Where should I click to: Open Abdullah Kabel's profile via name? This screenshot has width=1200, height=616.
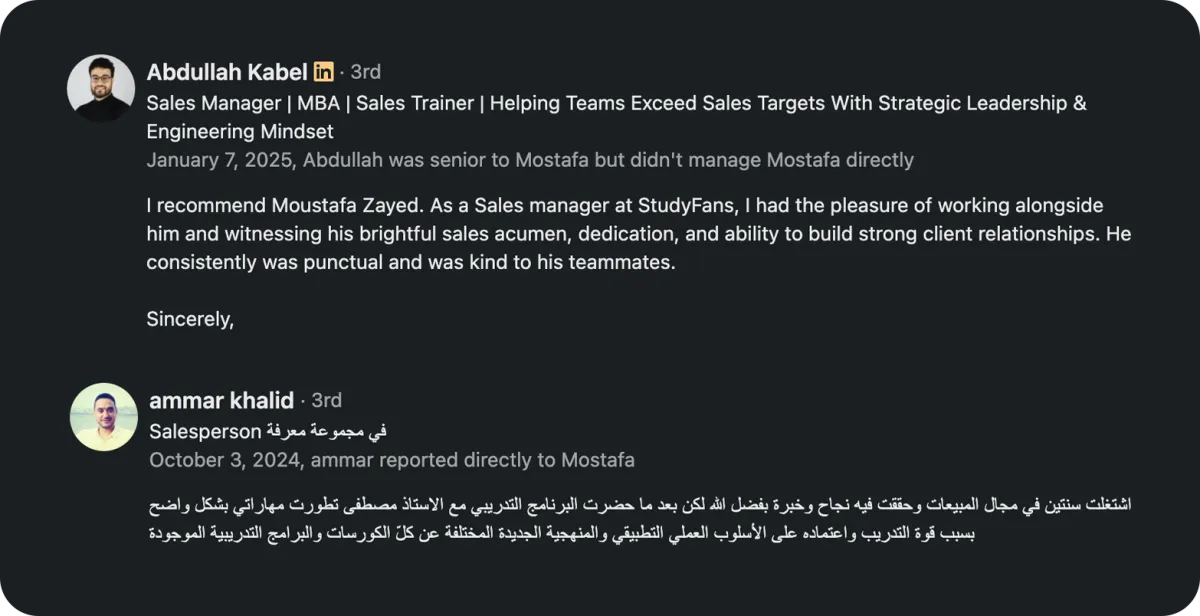pos(226,72)
